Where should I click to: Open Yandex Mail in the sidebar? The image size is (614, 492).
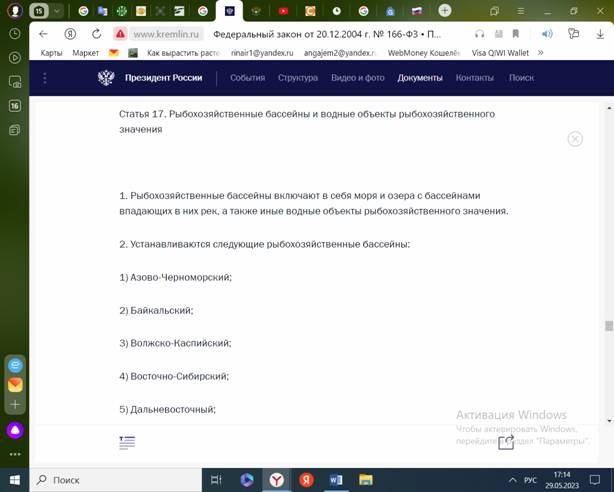click(x=15, y=385)
